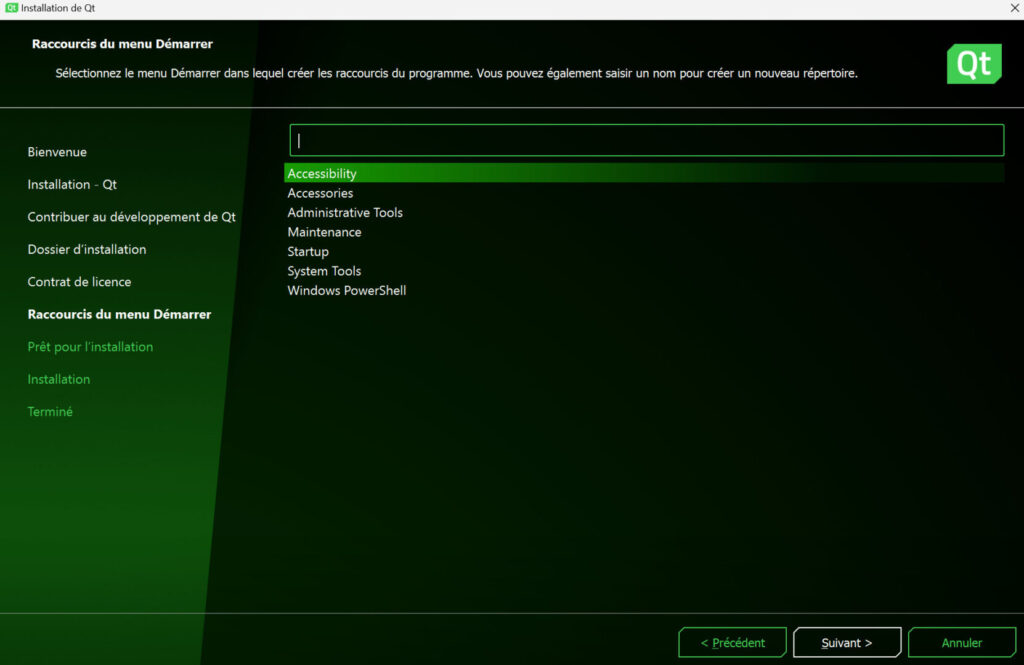Click Contribuer au développement de Qt step
This screenshot has height=665, width=1024.
click(131, 217)
